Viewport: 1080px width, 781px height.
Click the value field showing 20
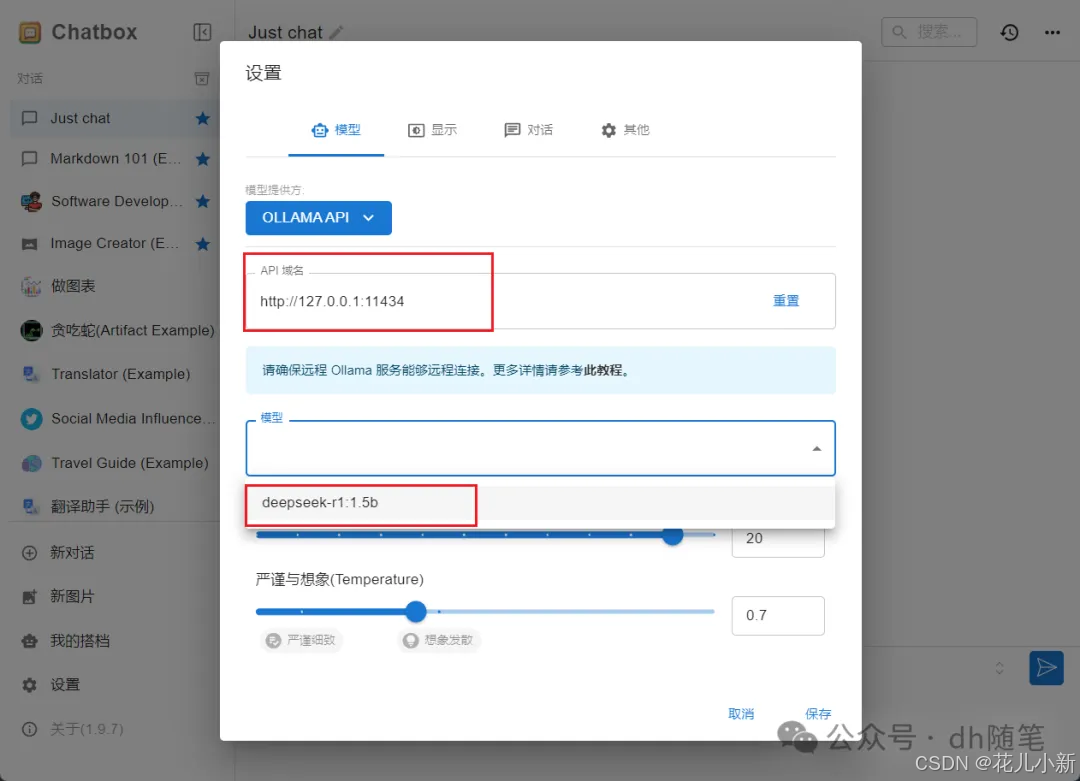click(x=778, y=539)
